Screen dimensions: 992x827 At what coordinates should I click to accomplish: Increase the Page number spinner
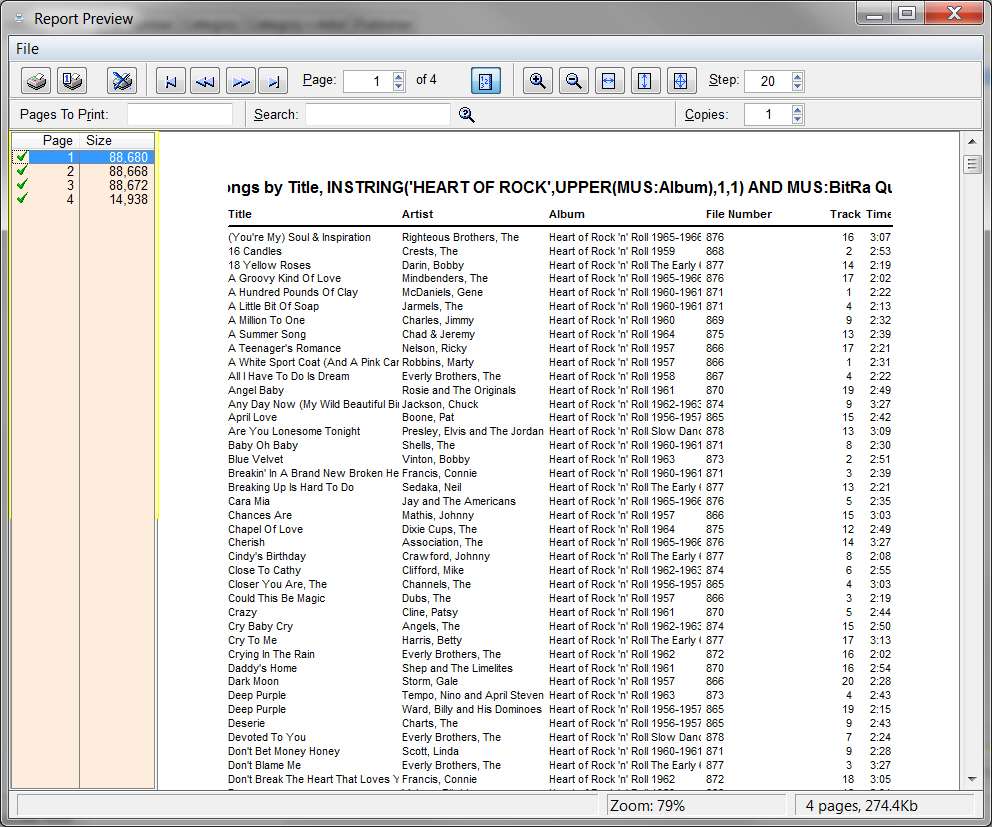click(x=399, y=76)
